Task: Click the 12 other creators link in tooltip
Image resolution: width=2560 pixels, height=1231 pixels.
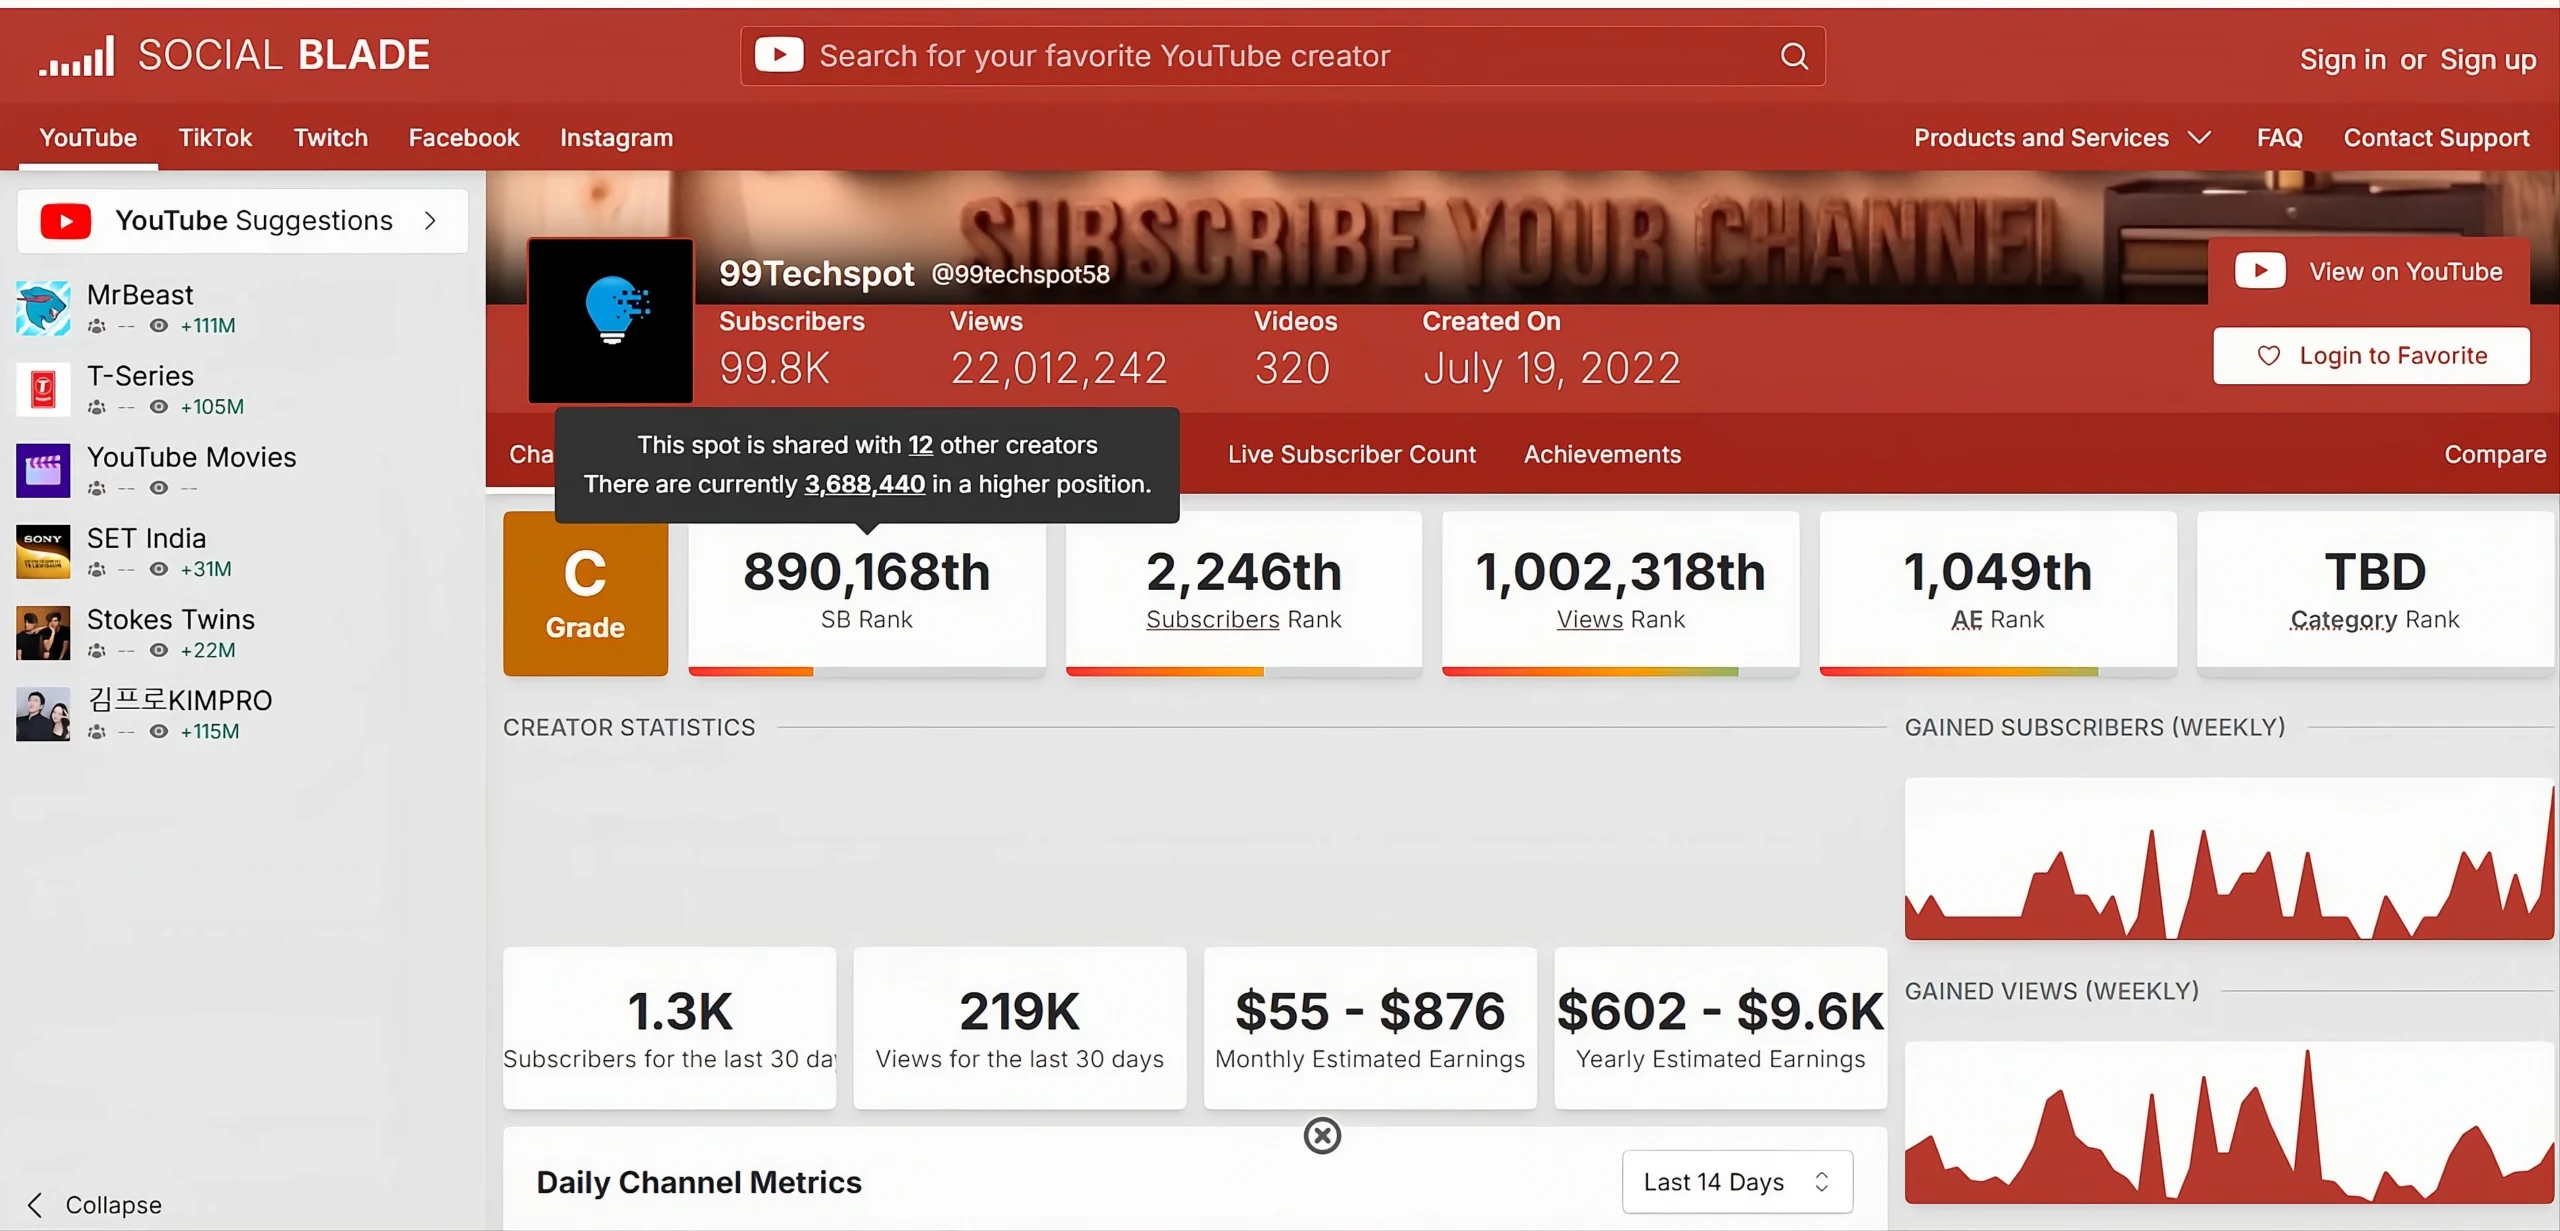Action: 920,445
